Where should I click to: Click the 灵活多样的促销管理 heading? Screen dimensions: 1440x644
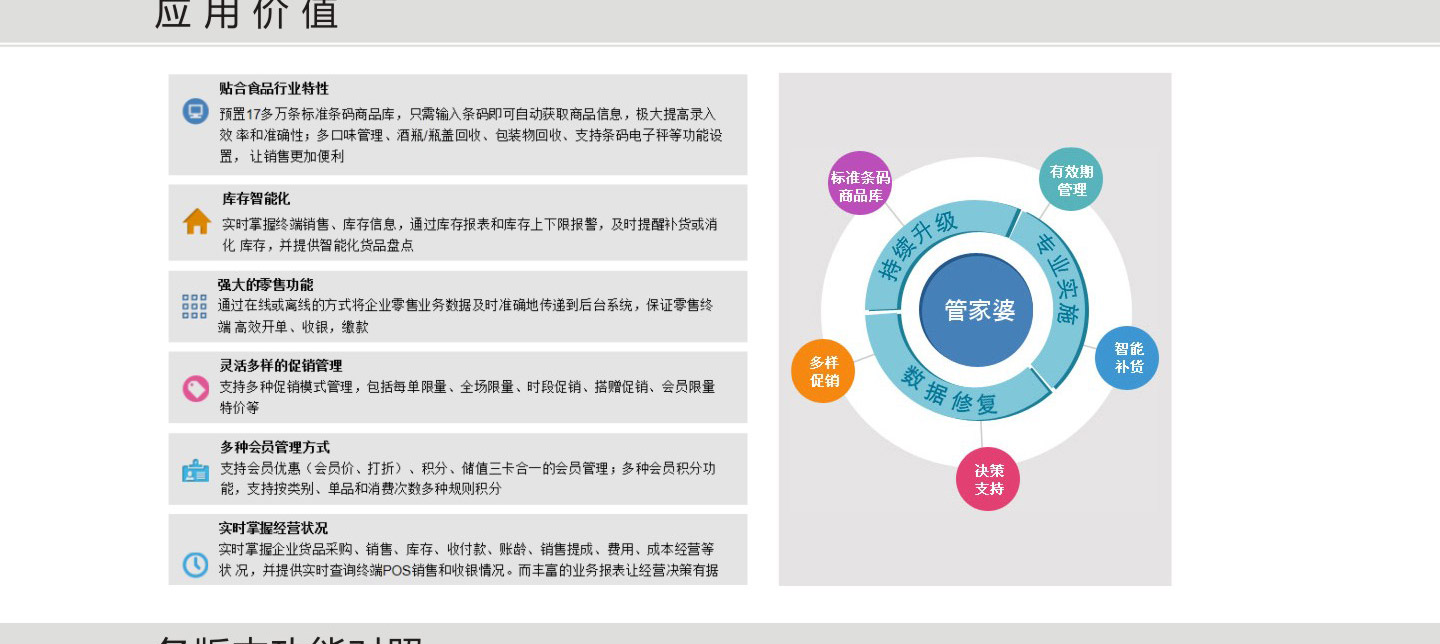[281, 366]
